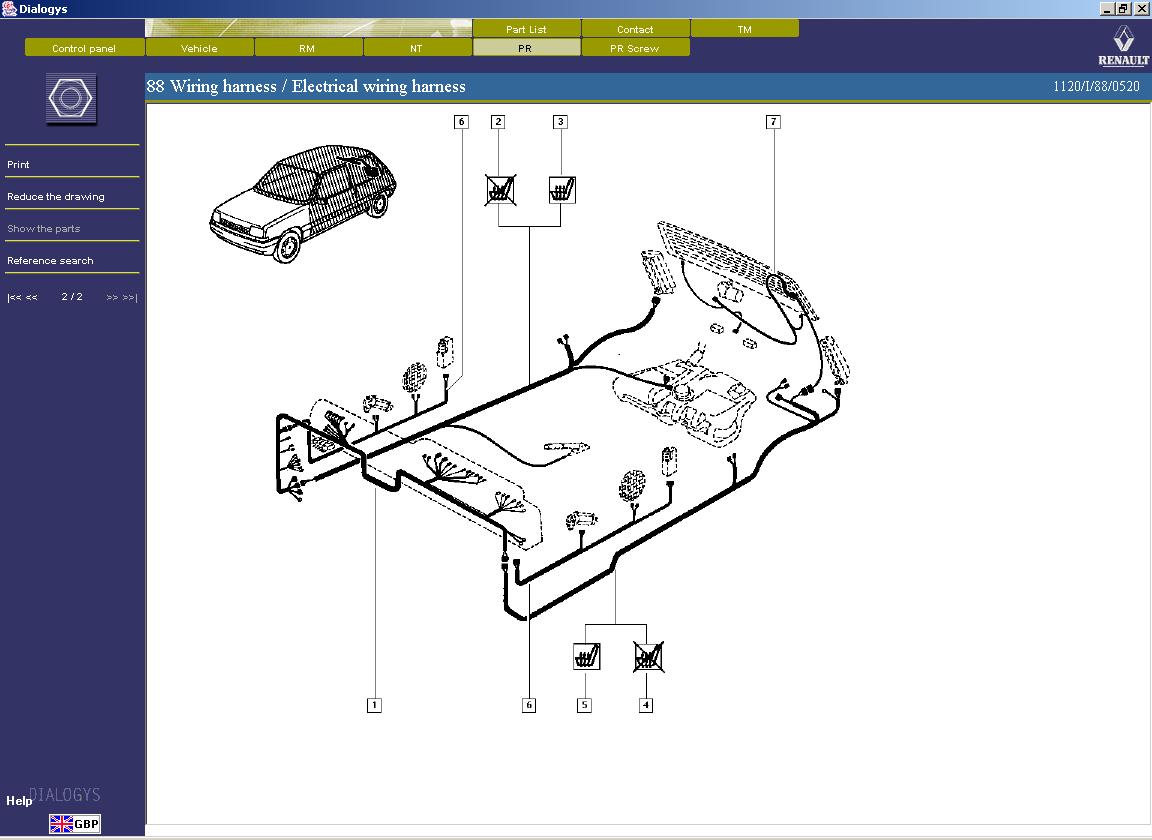Go to previous page with << arrow
Screen dimensions: 1152x840
(32, 297)
